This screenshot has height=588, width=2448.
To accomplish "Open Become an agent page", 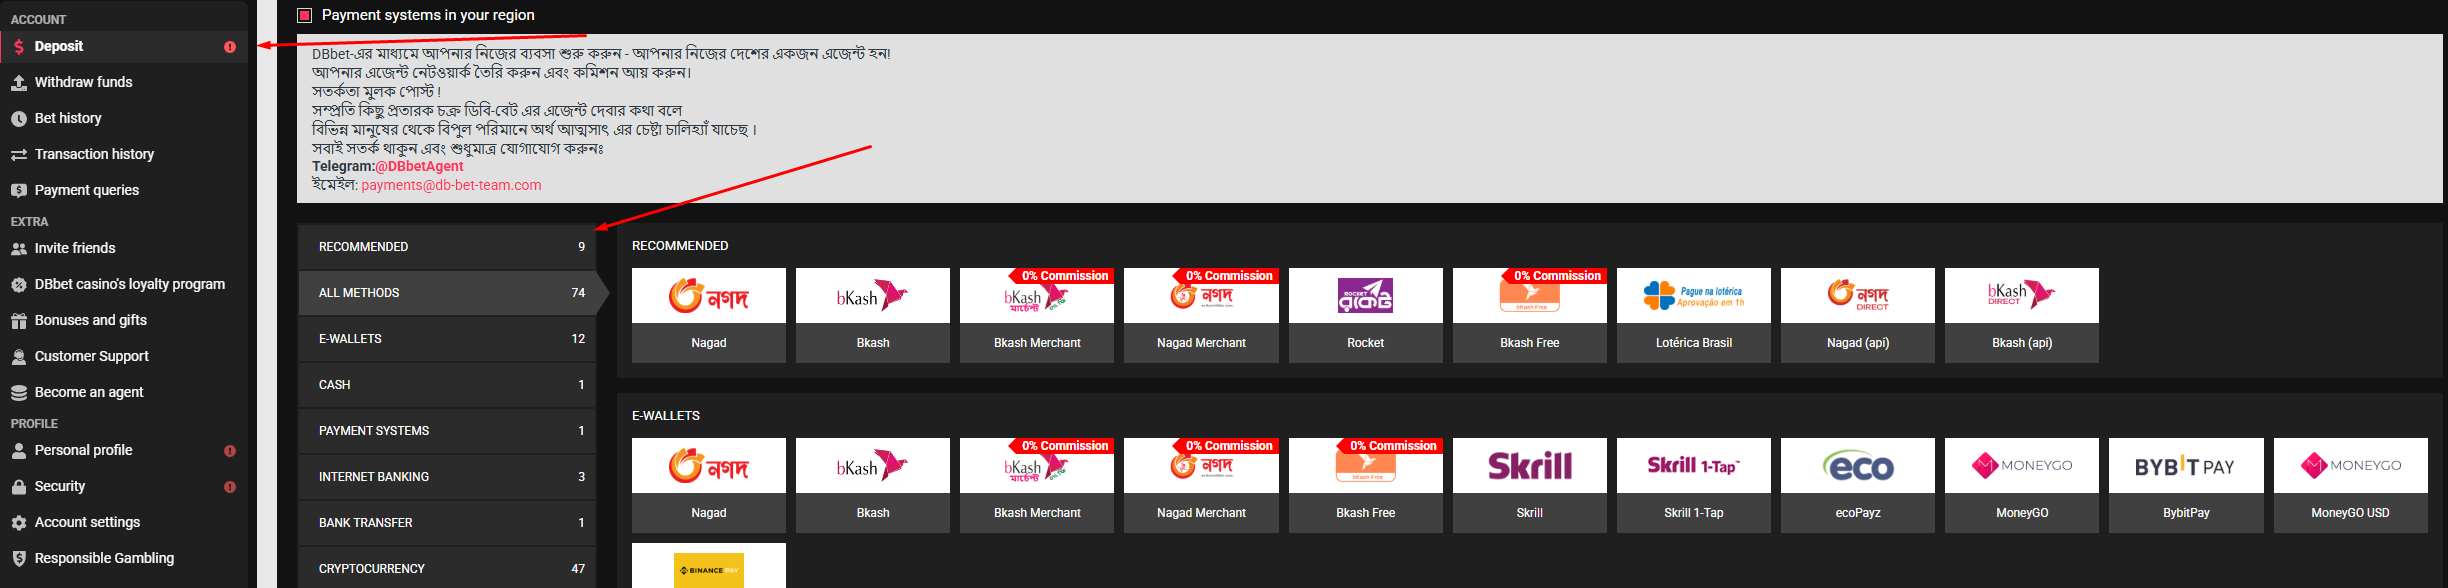I will pos(124,393).
